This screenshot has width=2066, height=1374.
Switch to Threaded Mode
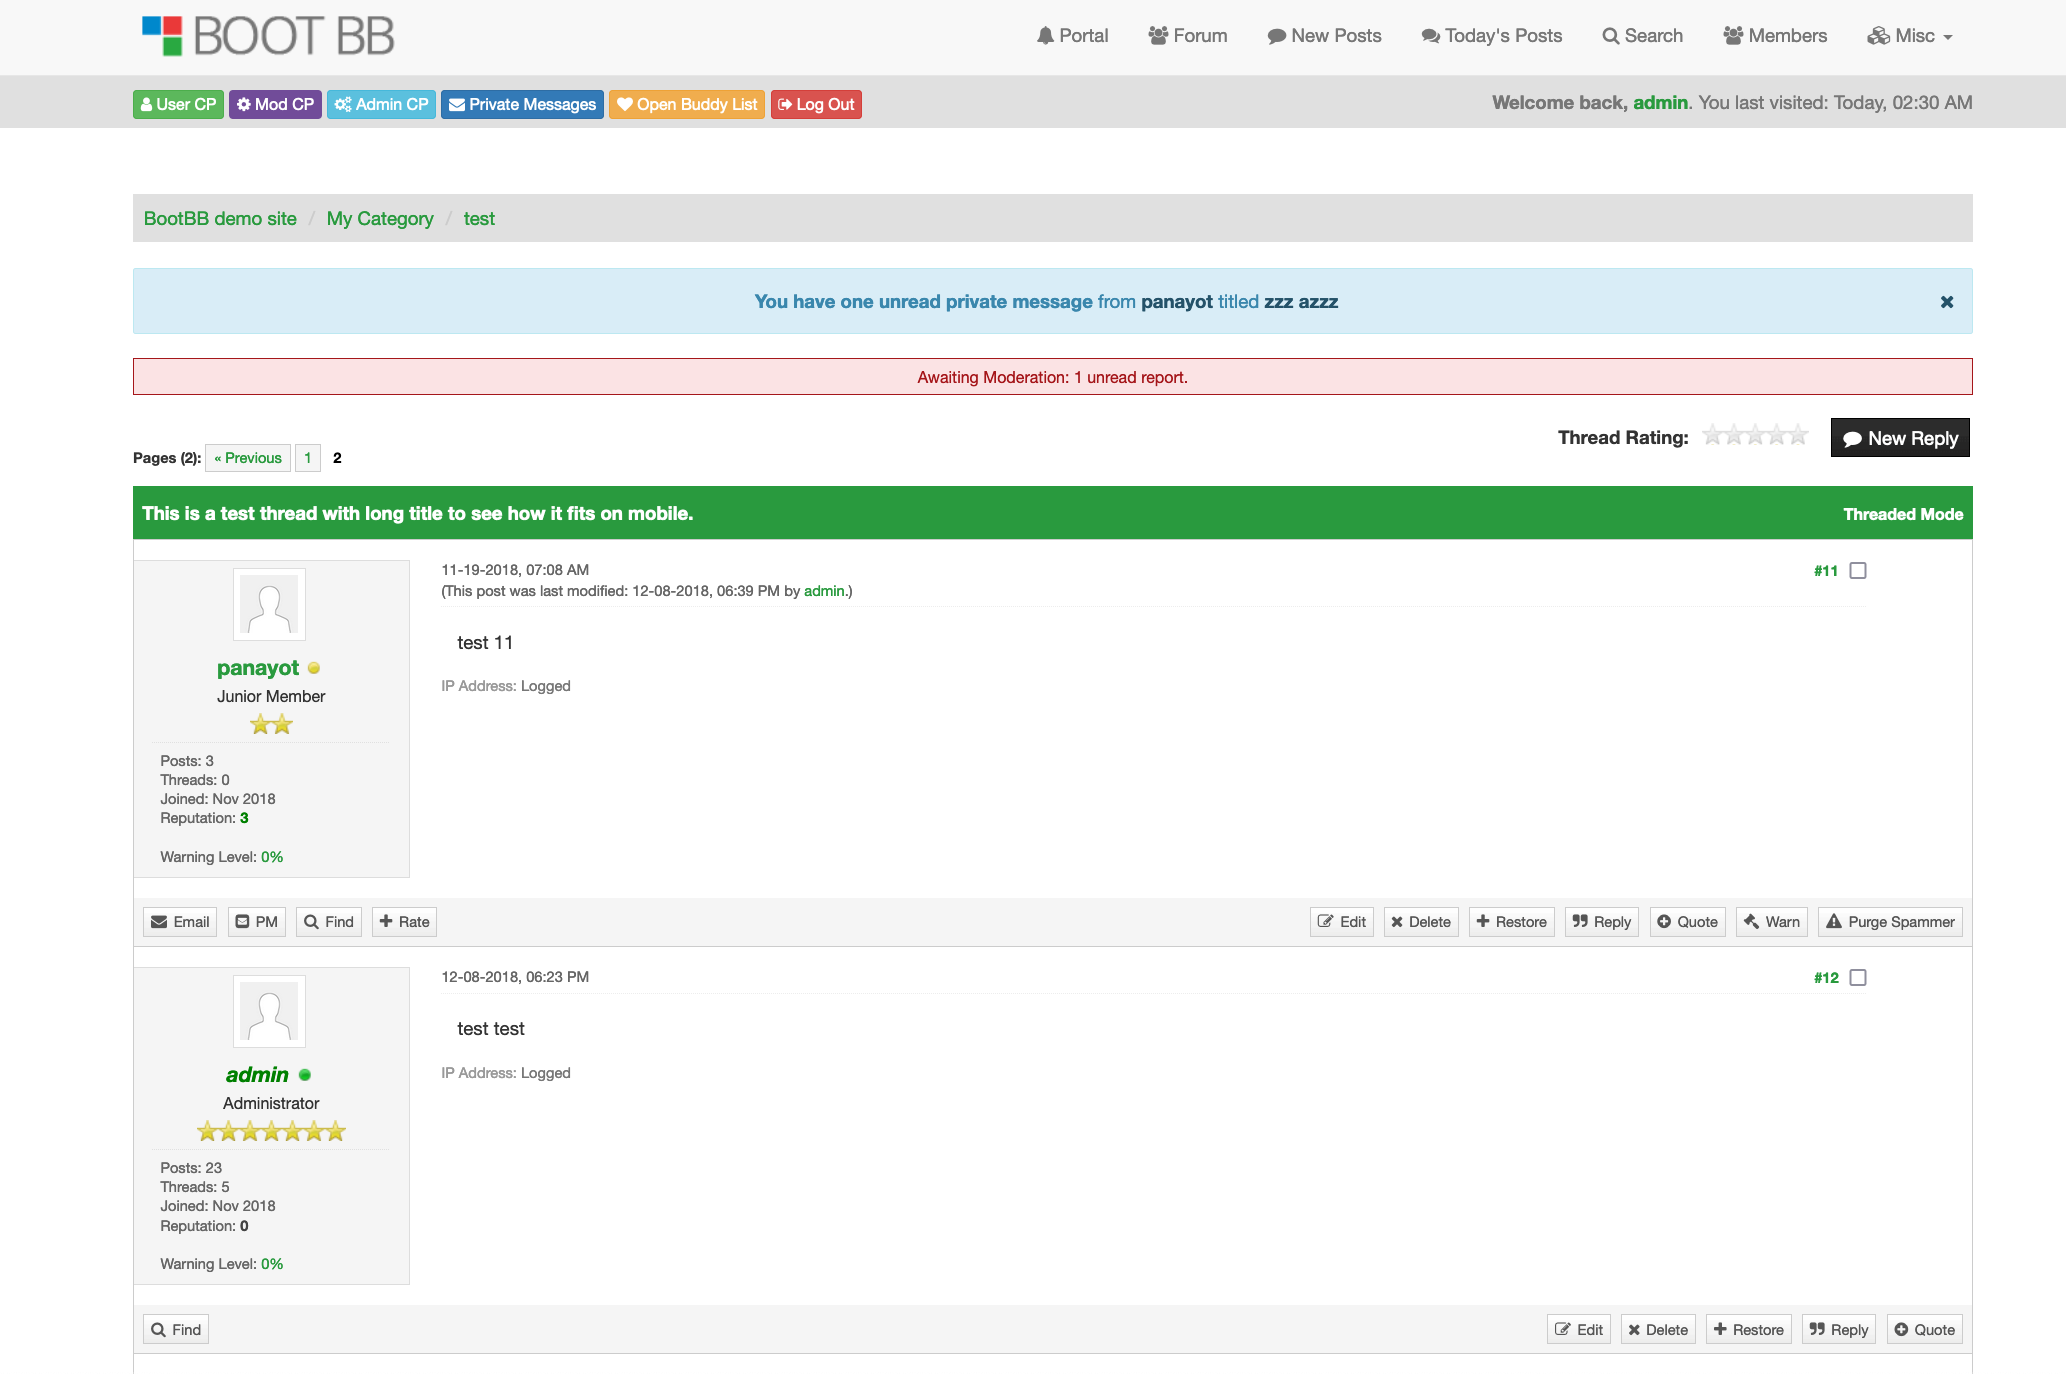[x=1902, y=514]
